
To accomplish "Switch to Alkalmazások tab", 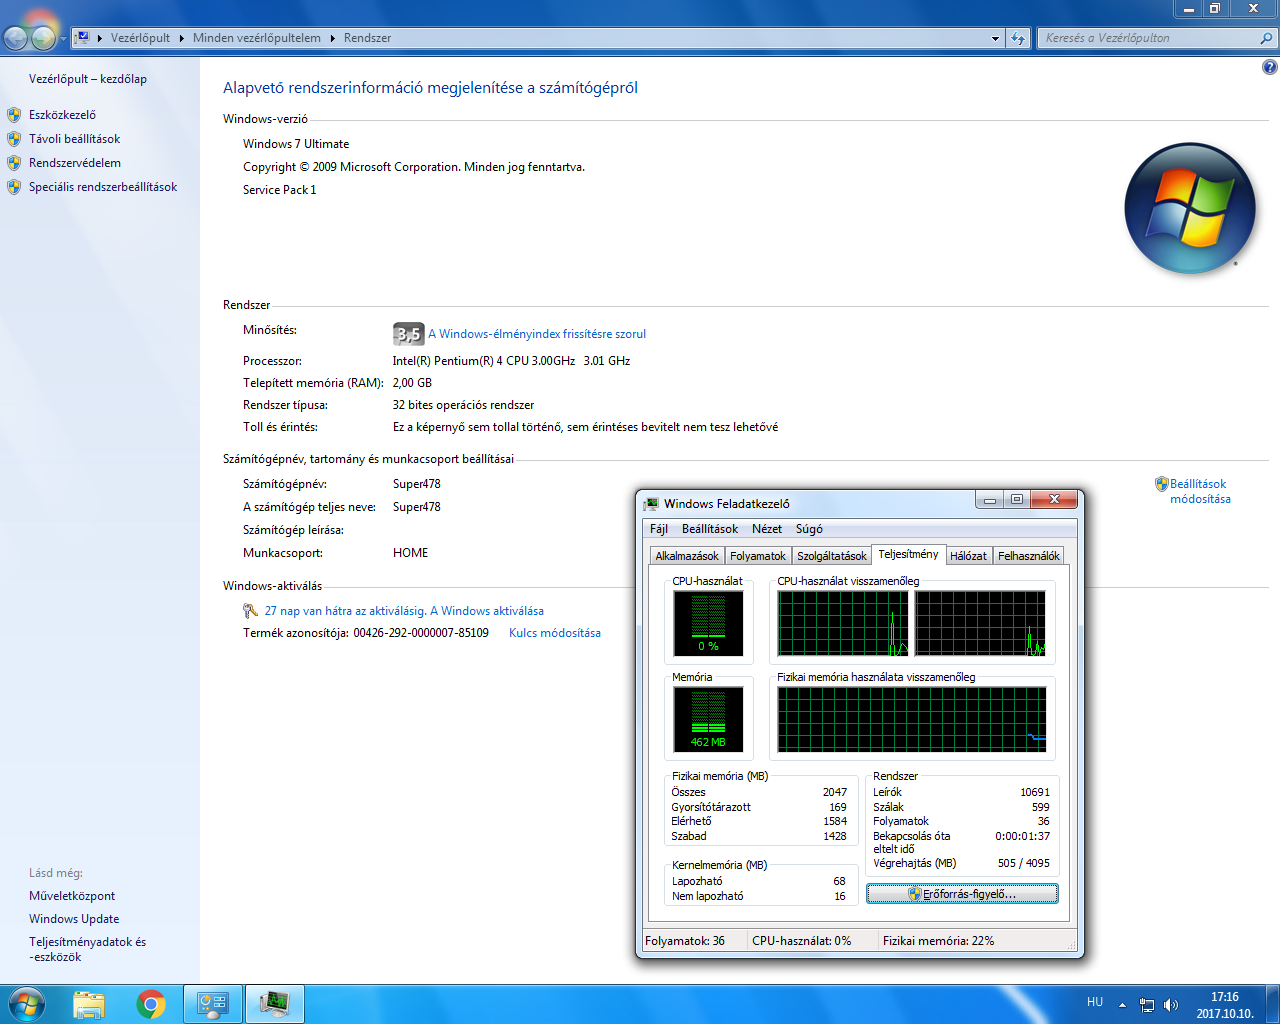I will click(687, 556).
